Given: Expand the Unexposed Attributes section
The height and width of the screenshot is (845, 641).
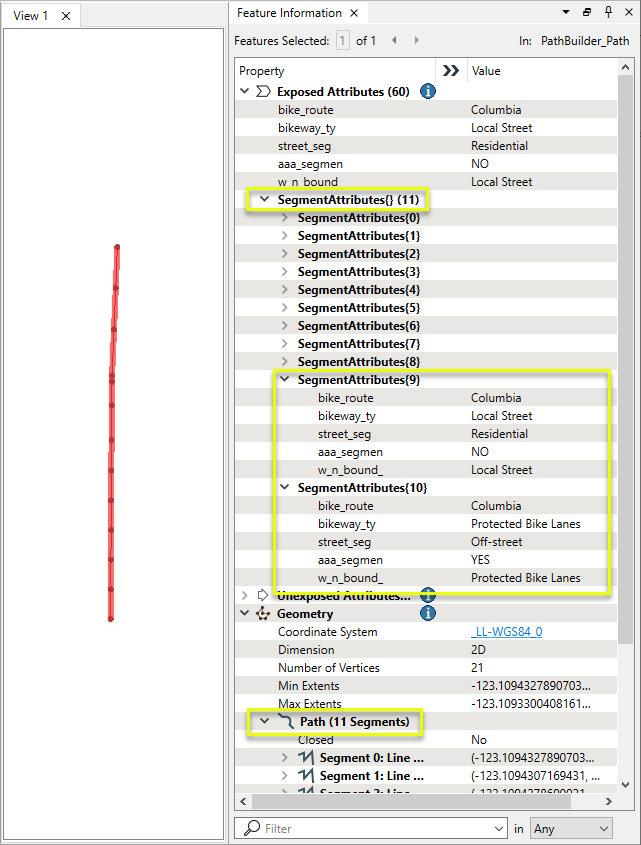Looking at the screenshot, I should 245,596.
